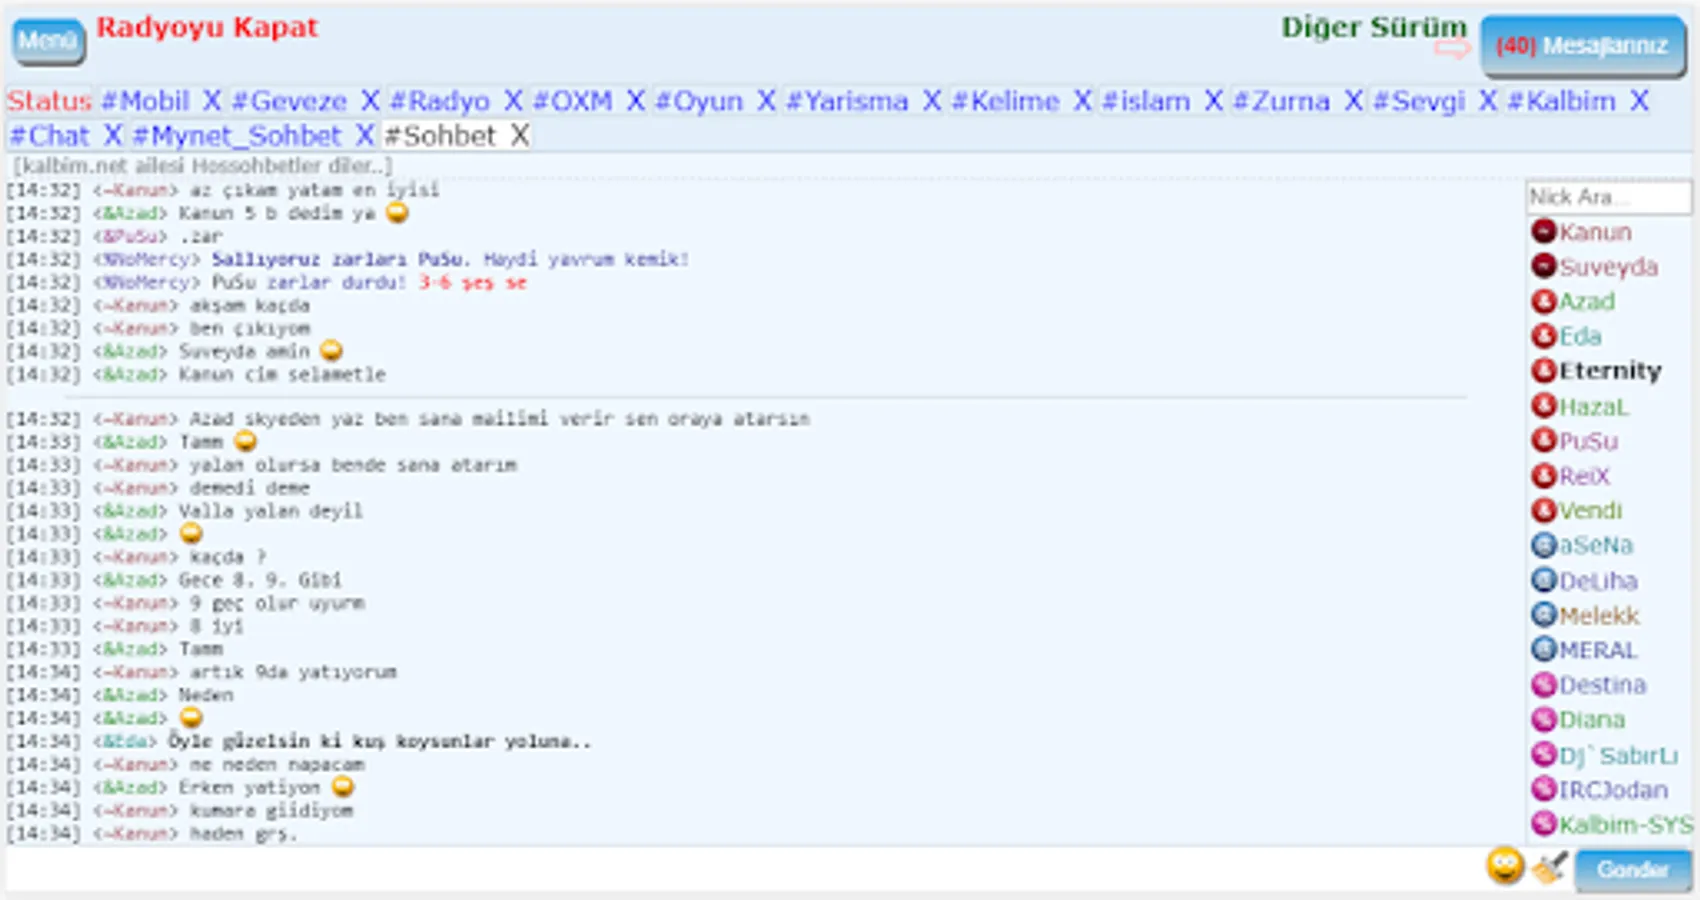Switch to the #Yarisma channel tab
Image resolution: width=1700 pixels, height=900 pixels.
pos(847,101)
